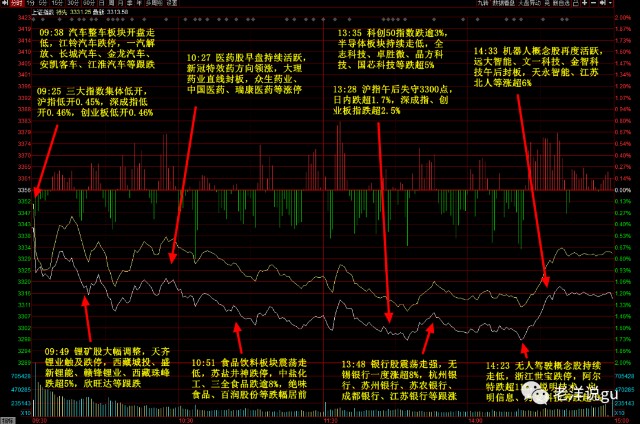Switch to the 5分 five-minute period tab
This screenshot has height=424, width=640.
(x=43, y=3)
